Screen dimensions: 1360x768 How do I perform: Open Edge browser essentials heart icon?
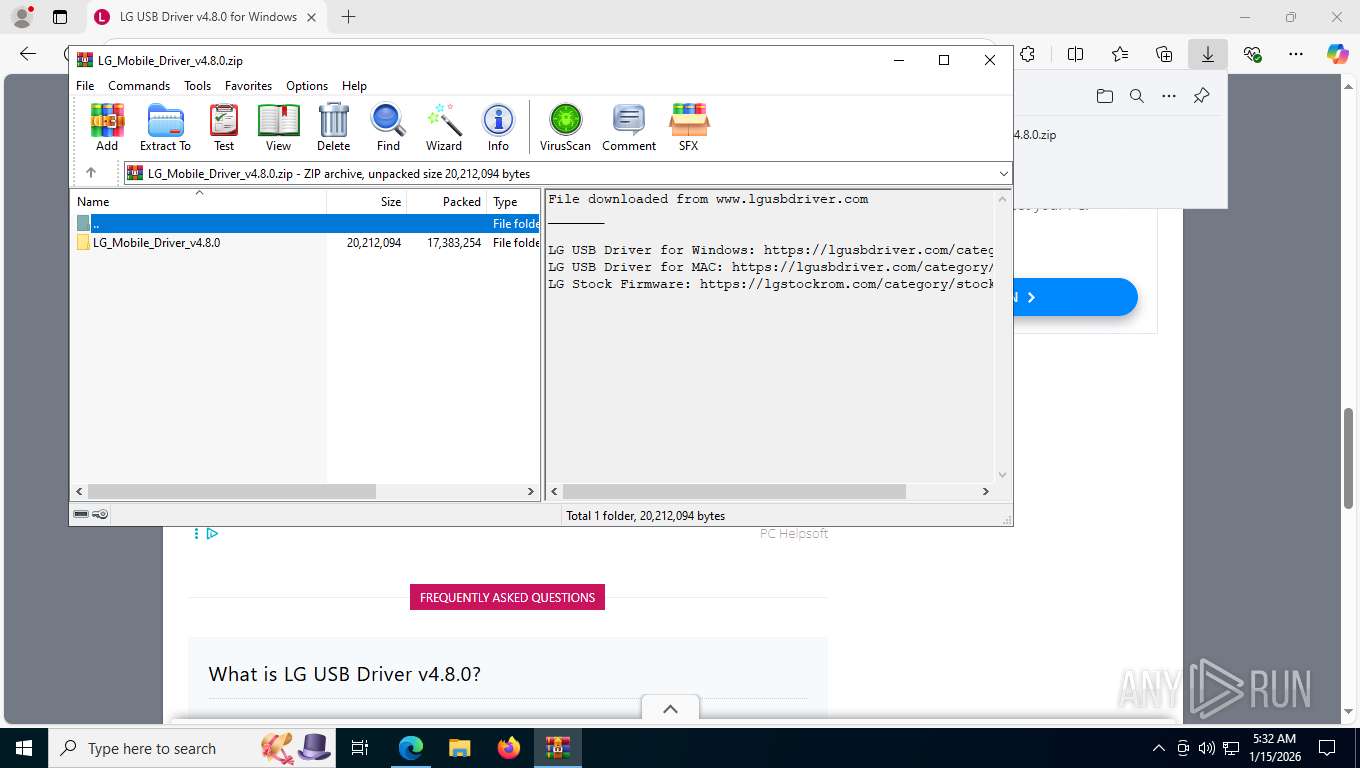1252,54
